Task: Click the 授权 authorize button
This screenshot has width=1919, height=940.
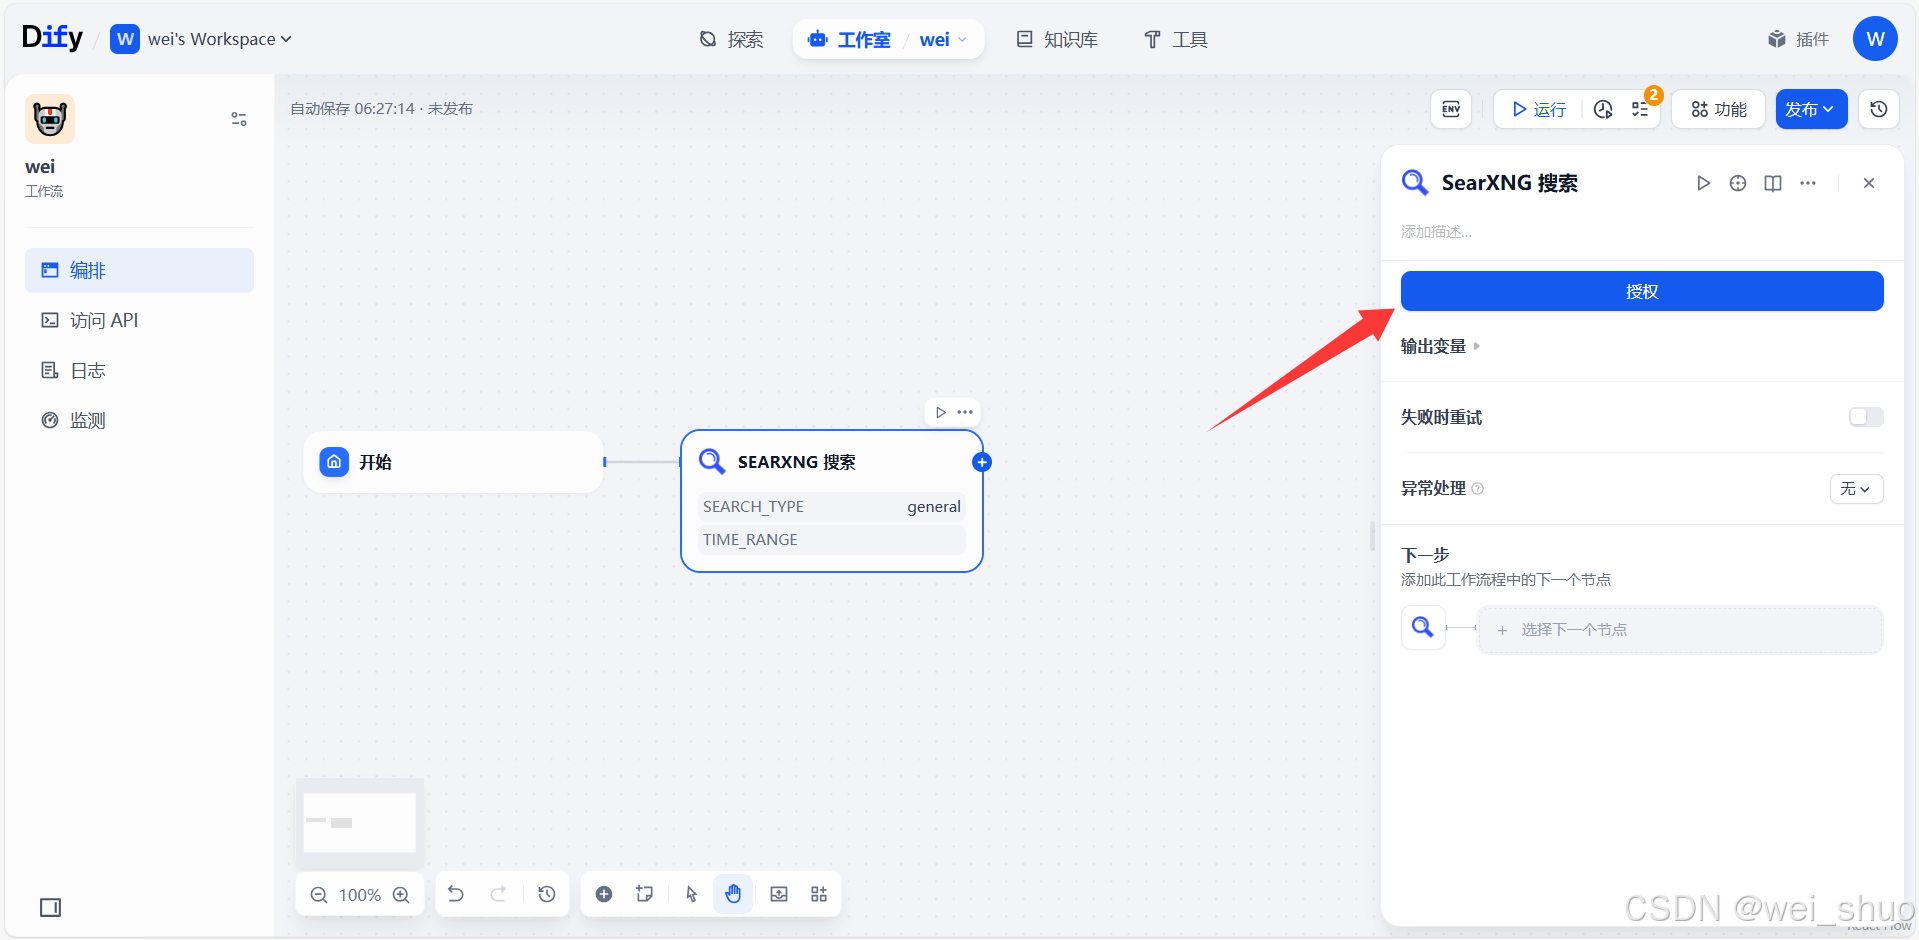Action: (1642, 291)
